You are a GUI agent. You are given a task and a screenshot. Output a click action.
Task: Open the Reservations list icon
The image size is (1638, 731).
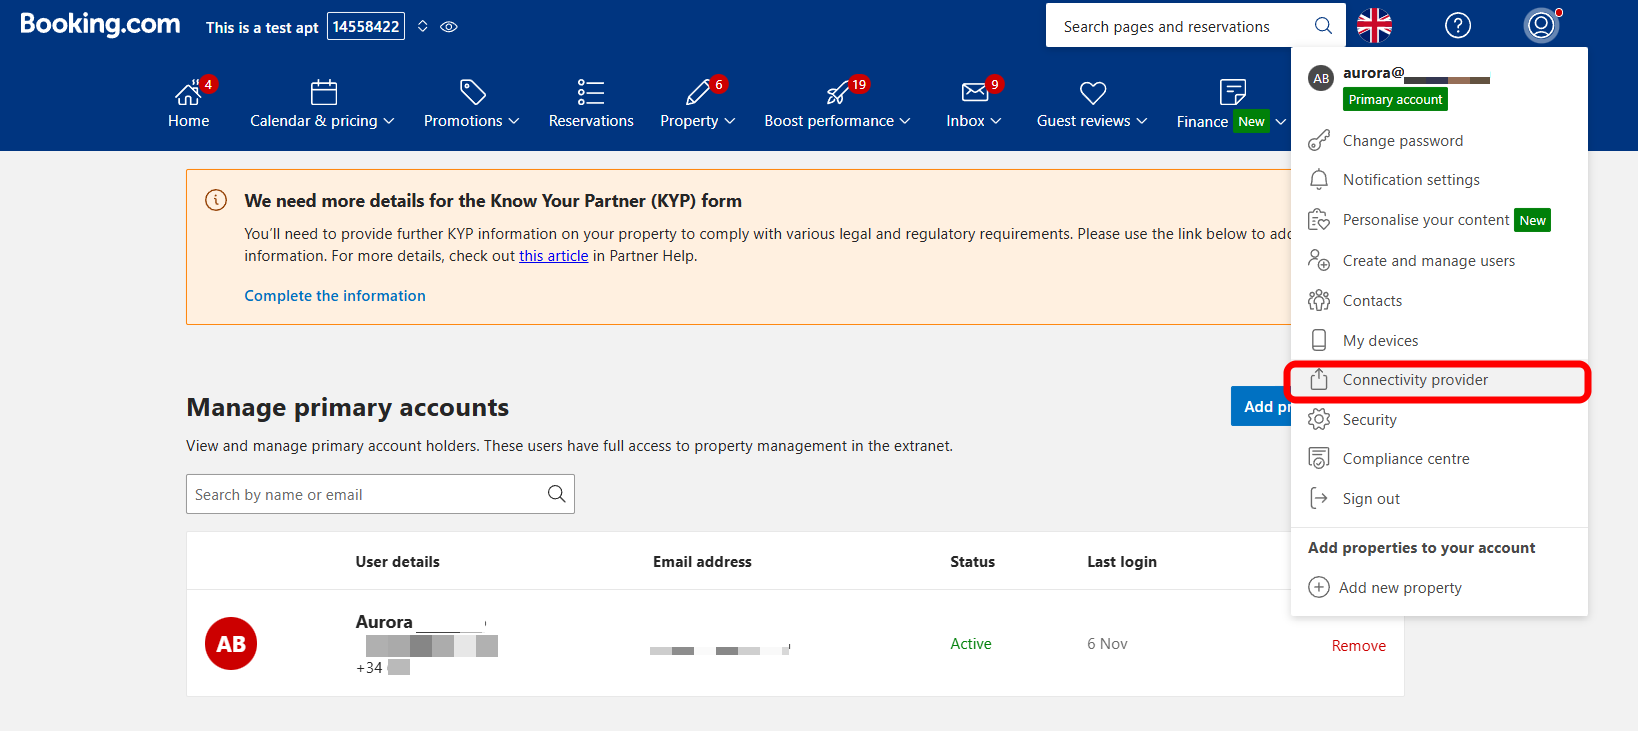[590, 93]
